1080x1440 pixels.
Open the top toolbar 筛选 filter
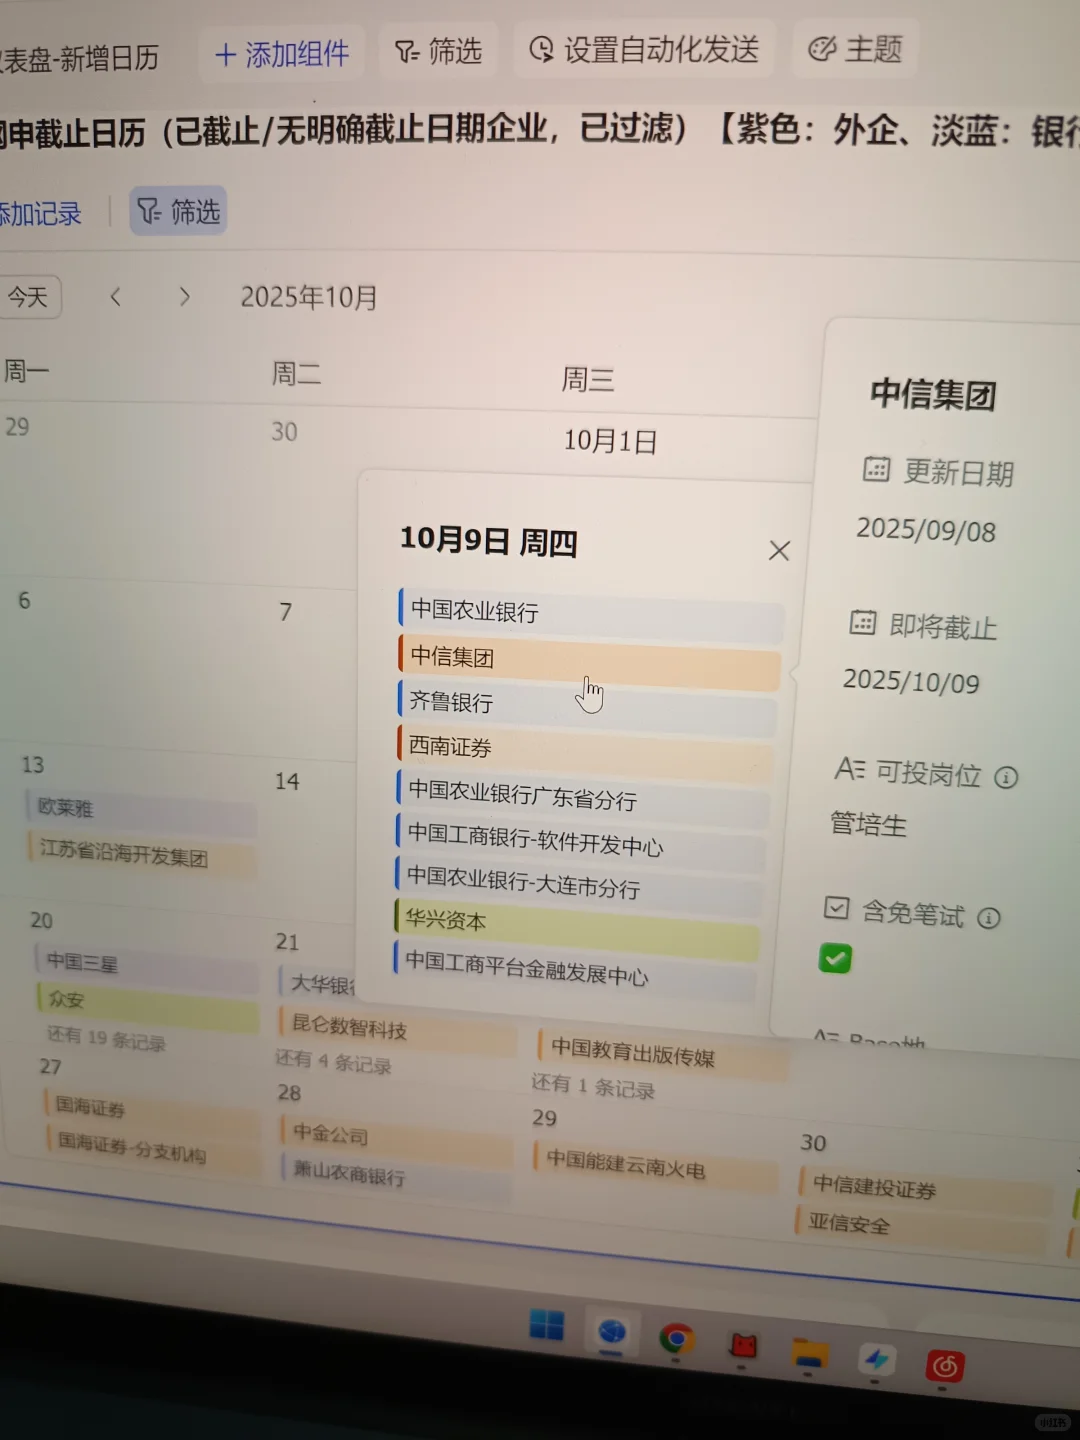(x=438, y=51)
